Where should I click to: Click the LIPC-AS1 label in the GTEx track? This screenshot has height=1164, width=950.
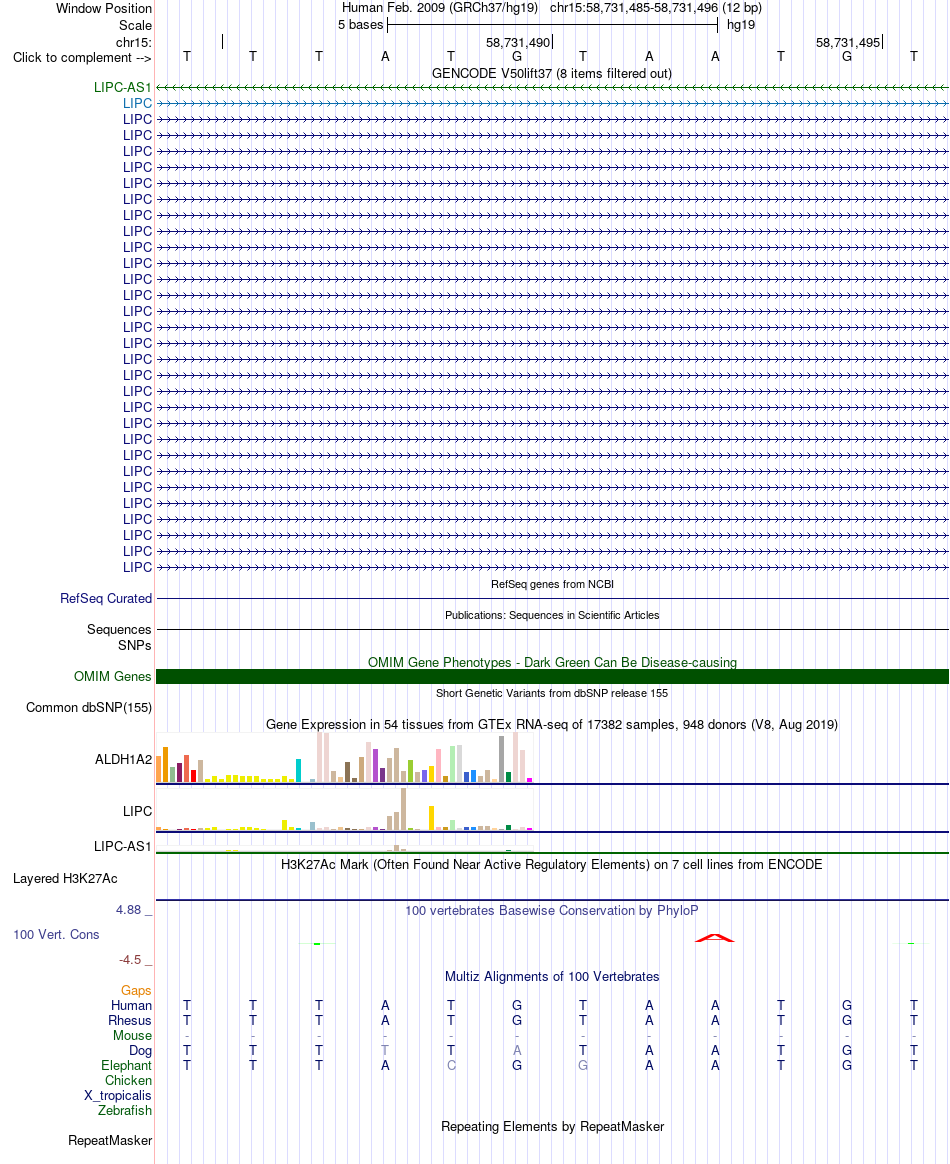(x=122, y=846)
